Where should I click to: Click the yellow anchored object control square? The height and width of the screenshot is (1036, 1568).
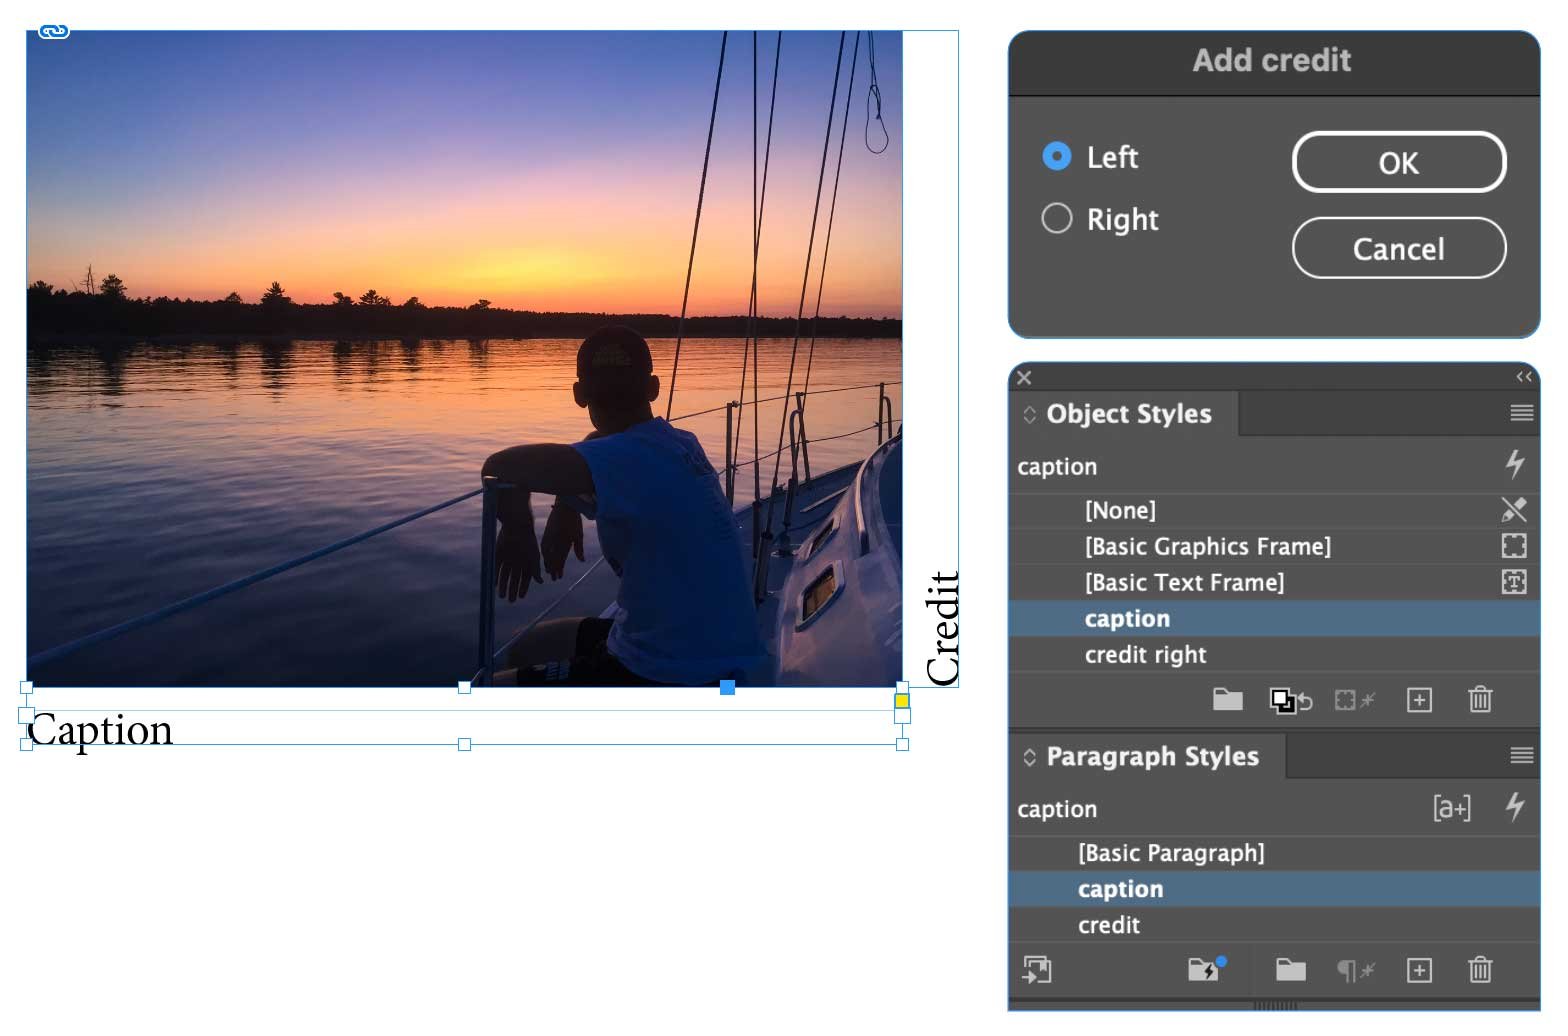[902, 701]
